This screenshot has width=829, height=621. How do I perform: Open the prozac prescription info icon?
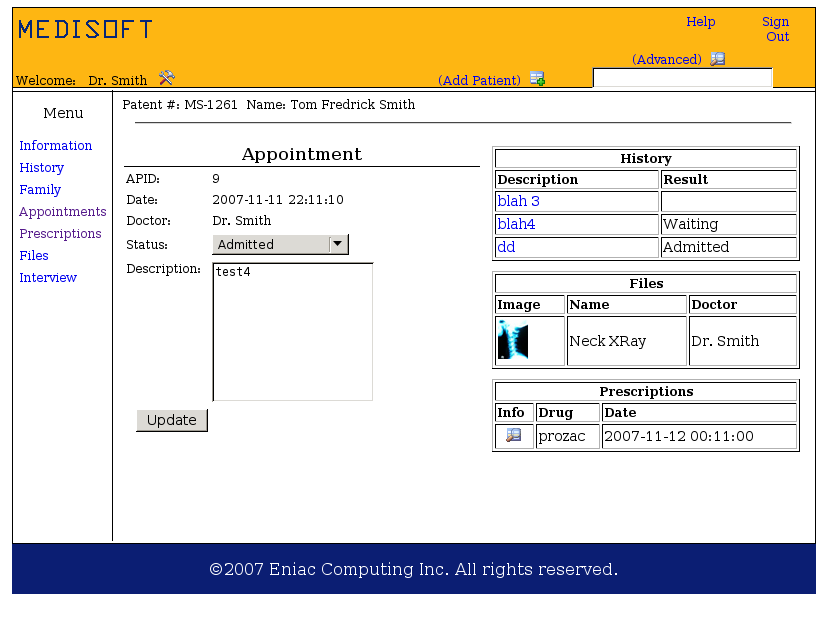pyautogui.click(x=513, y=436)
